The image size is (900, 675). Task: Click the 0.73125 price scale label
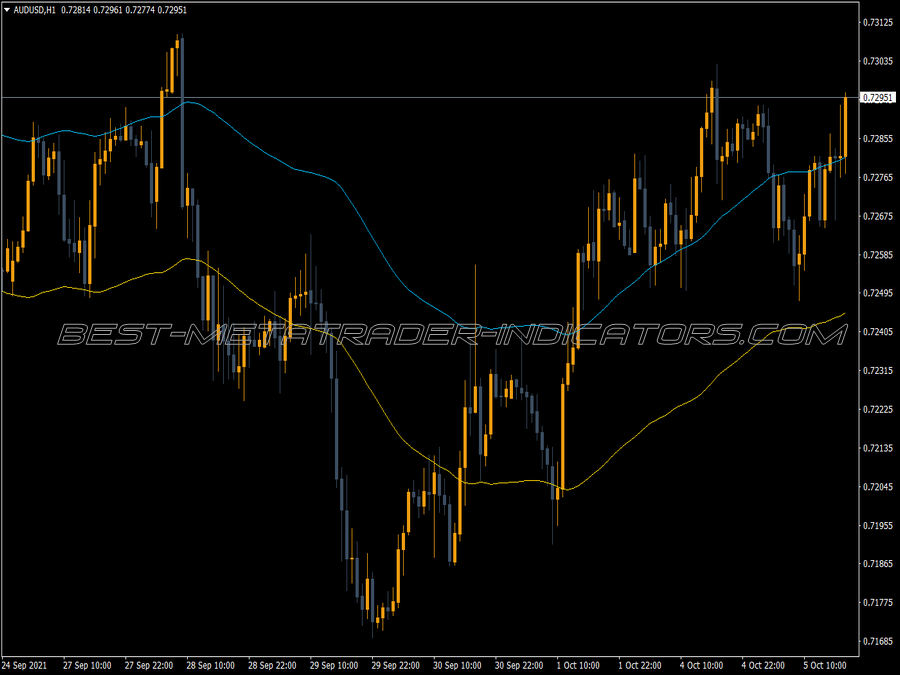click(x=878, y=22)
